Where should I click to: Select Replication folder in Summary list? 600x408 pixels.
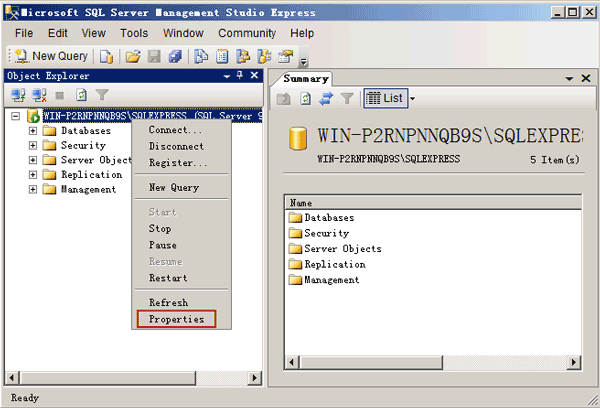point(327,264)
